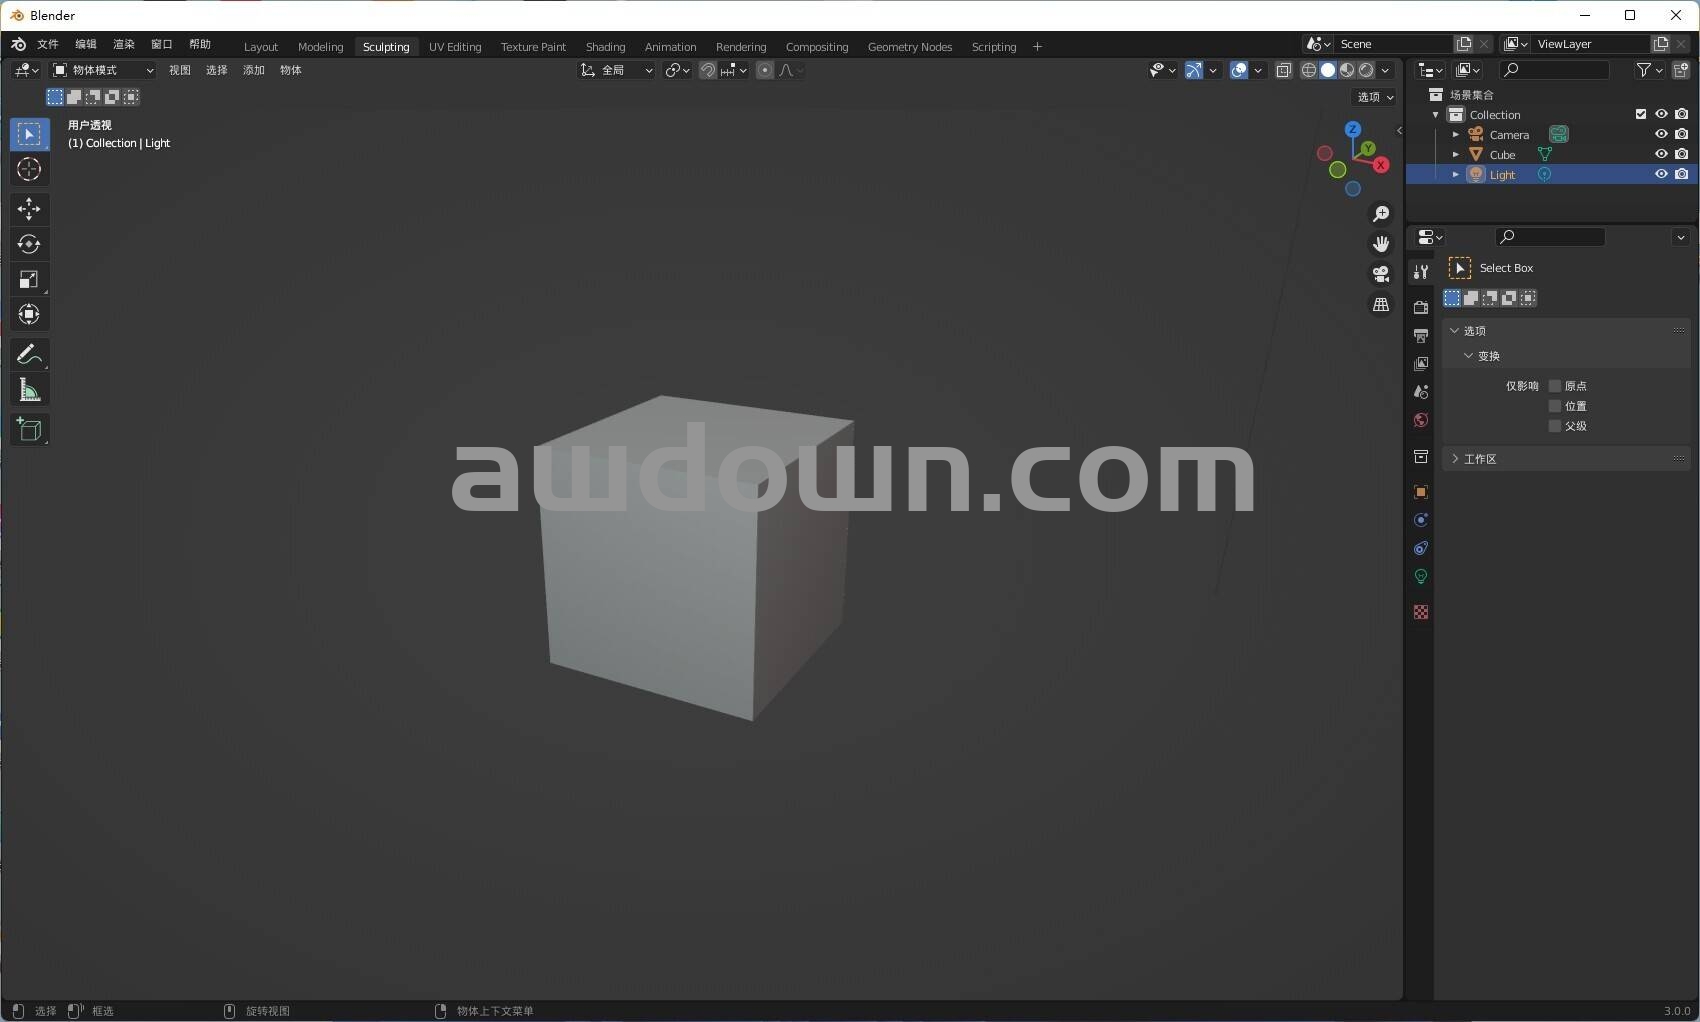Switch to the Shading workspace tab
The image size is (1700, 1022).
click(605, 47)
